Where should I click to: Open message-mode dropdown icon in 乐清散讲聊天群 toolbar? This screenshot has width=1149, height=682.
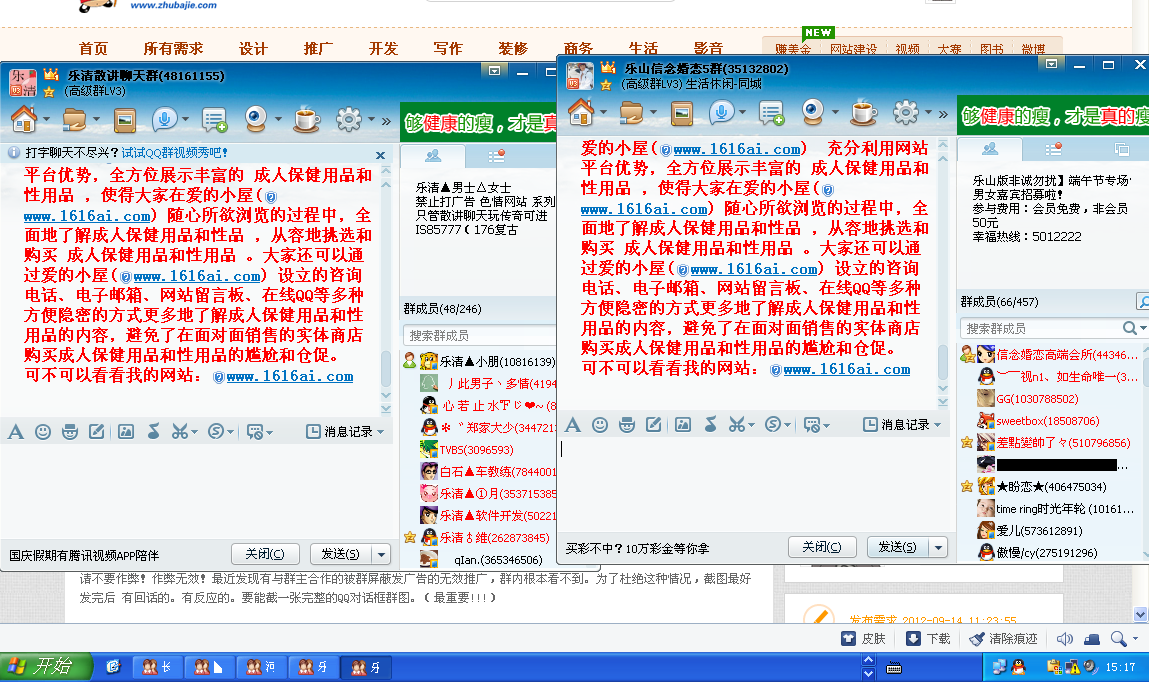[x=259, y=432]
